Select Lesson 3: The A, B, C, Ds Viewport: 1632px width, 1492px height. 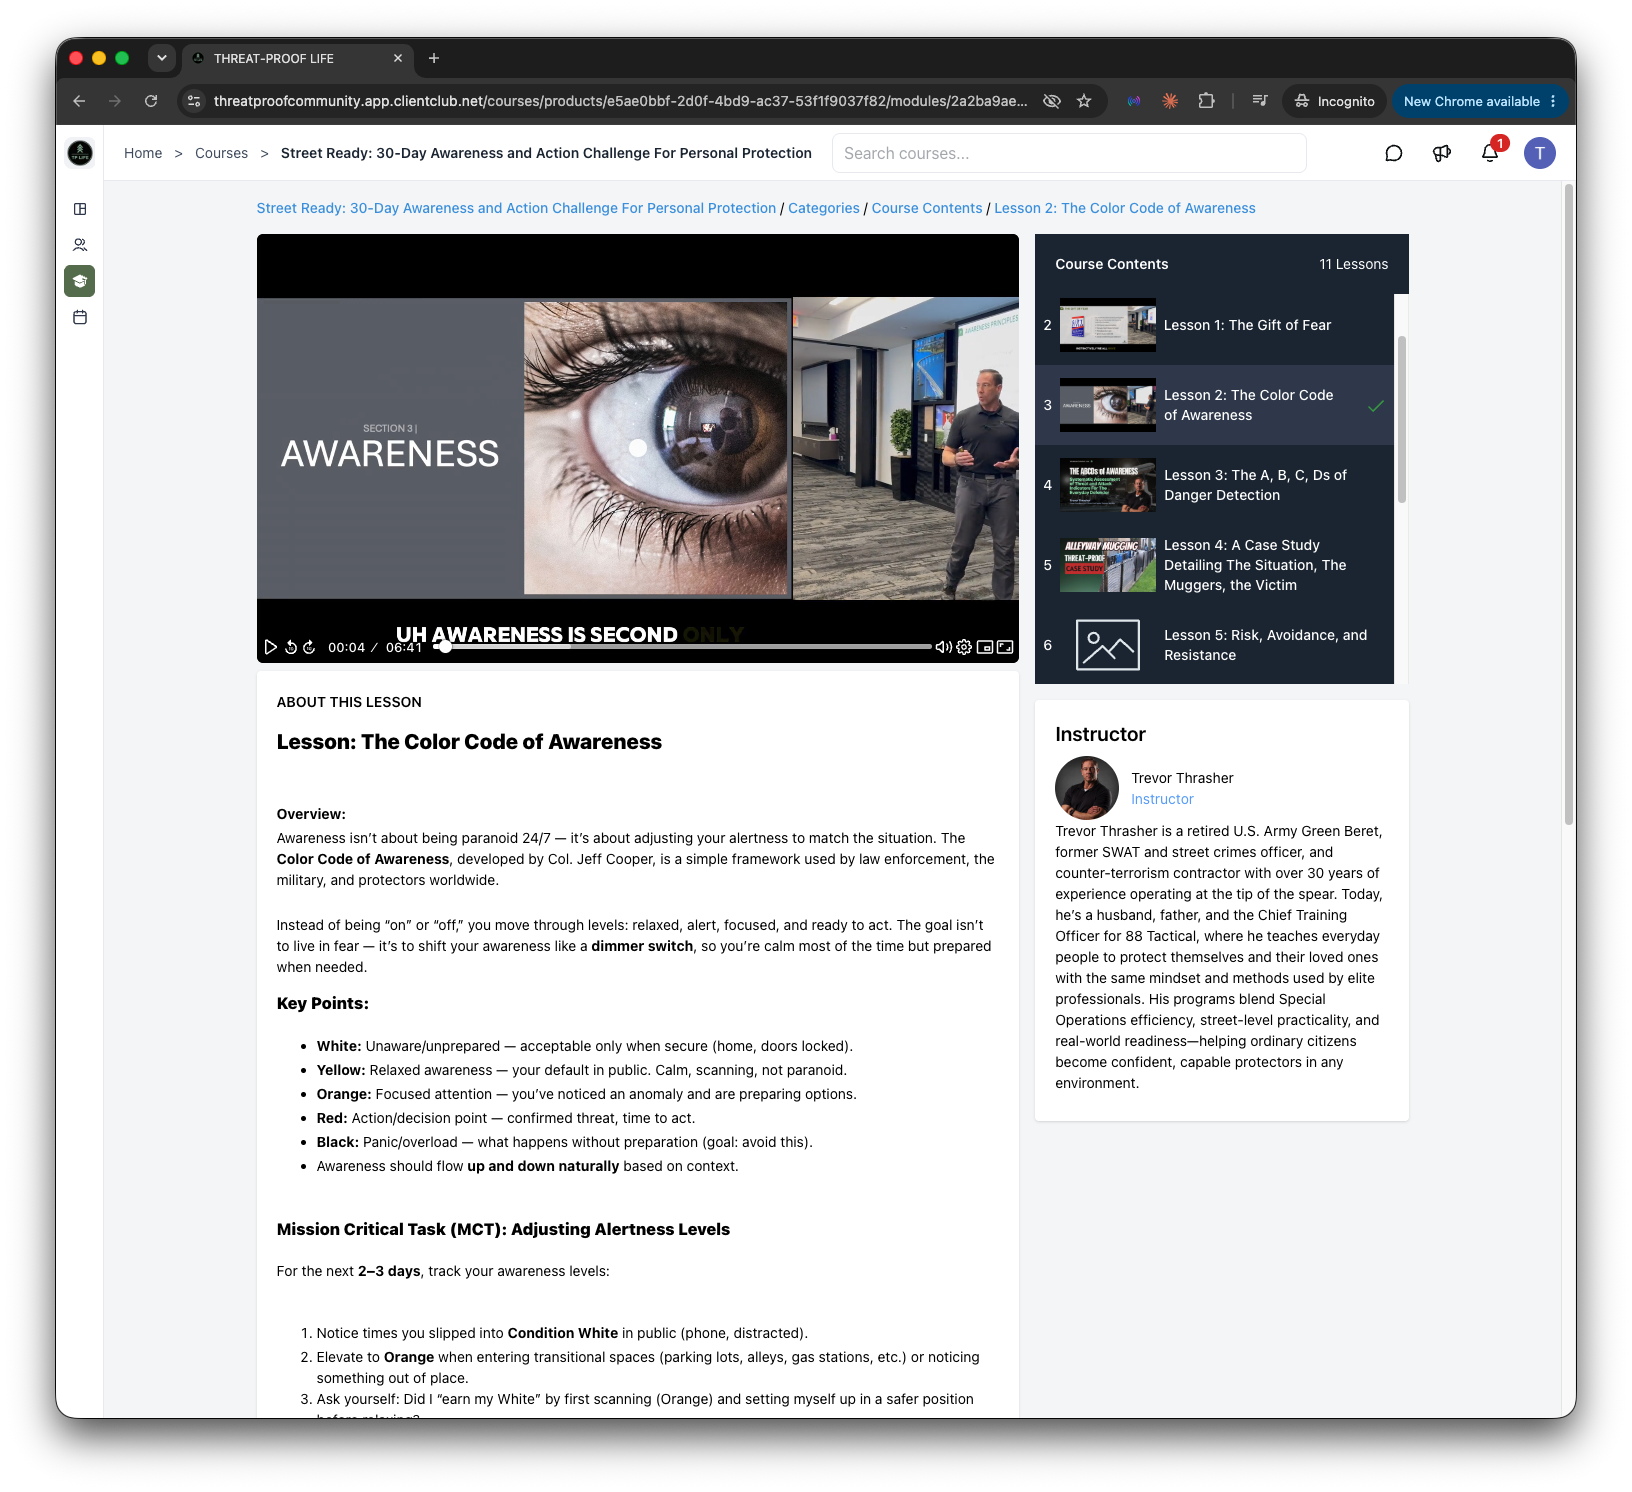coord(1214,485)
